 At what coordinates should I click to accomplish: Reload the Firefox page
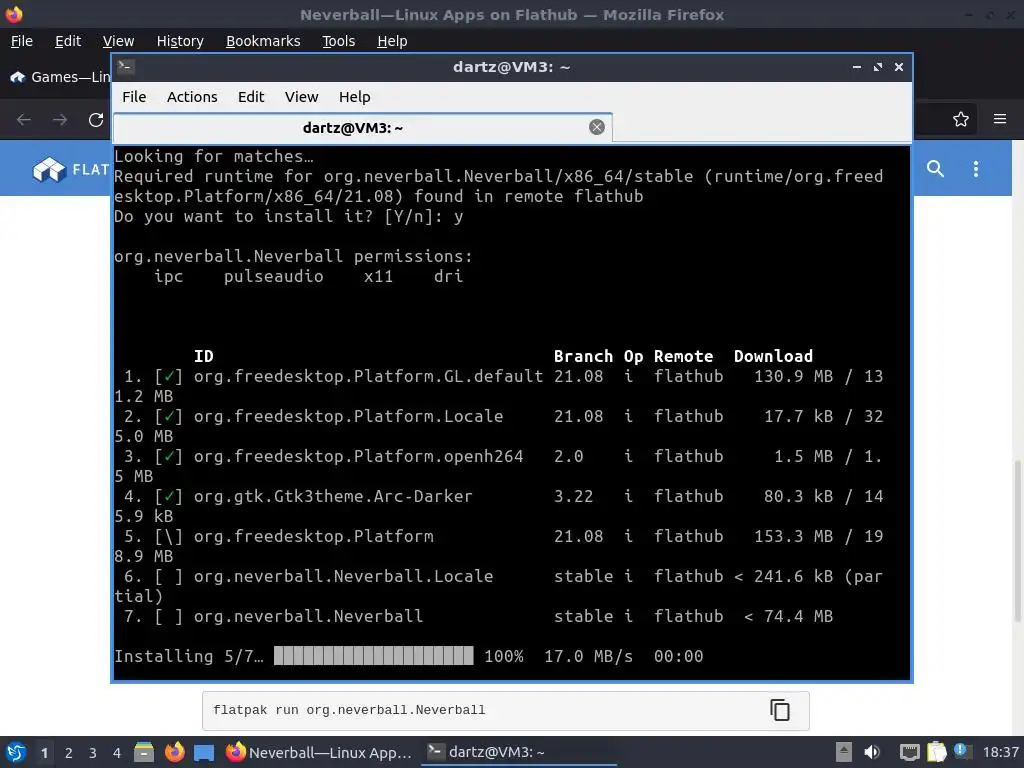click(x=96, y=120)
